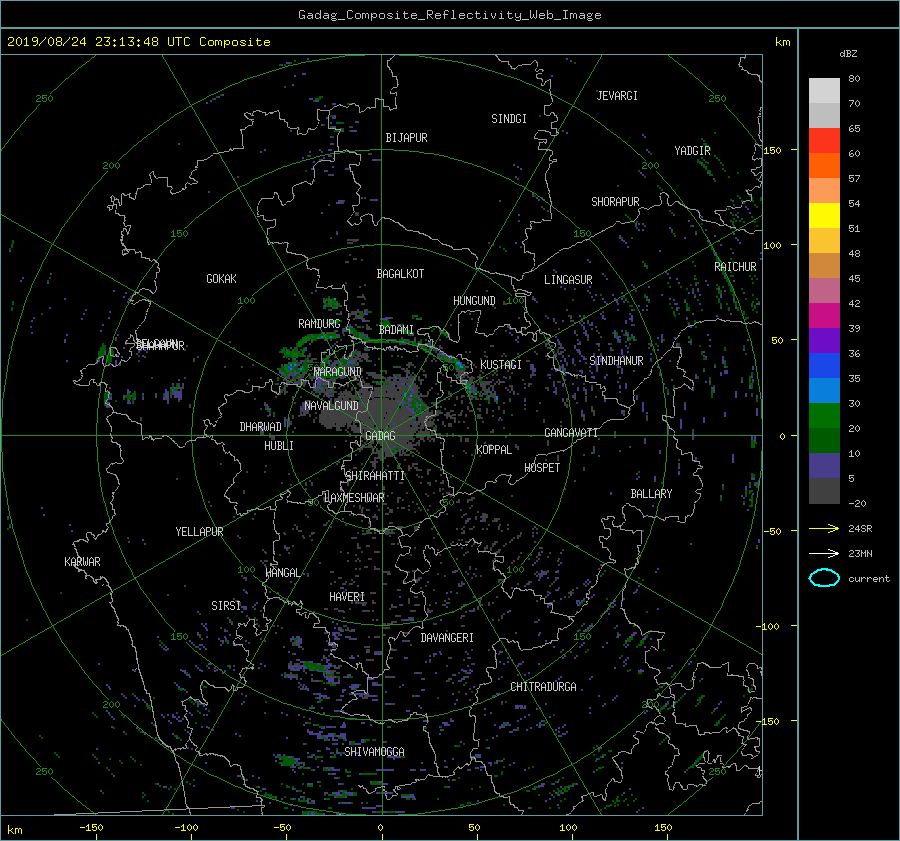Click the KUSTAGI city label
Image resolution: width=900 pixels, height=841 pixels.
pos(501,365)
